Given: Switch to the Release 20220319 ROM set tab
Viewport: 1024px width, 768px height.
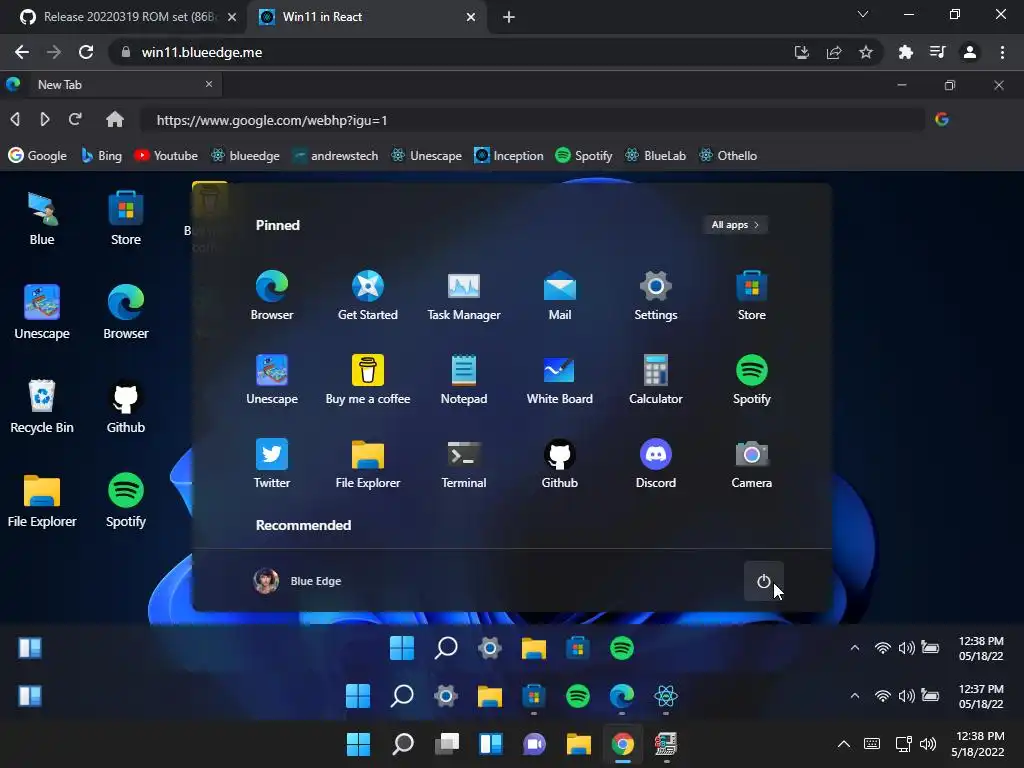Looking at the screenshot, I should [128, 17].
